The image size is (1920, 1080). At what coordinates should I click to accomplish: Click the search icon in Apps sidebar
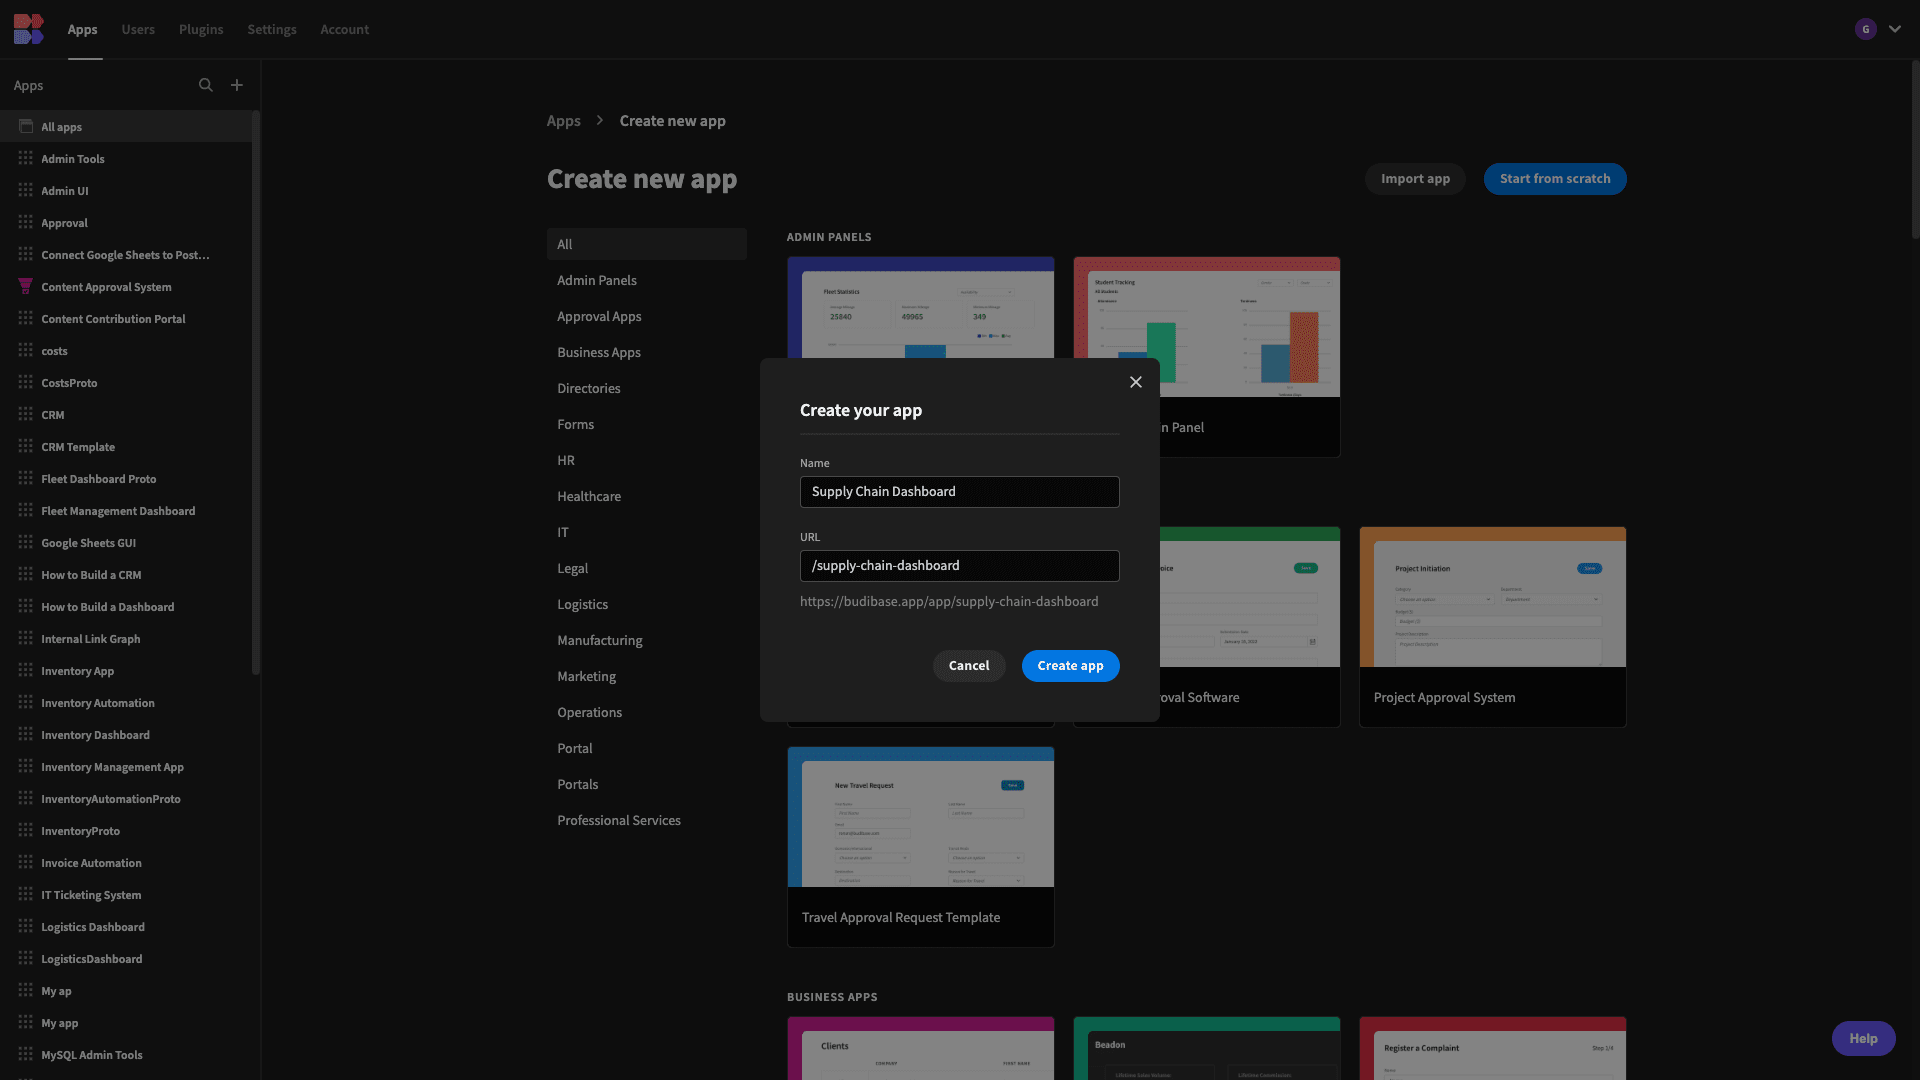(206, 86)
